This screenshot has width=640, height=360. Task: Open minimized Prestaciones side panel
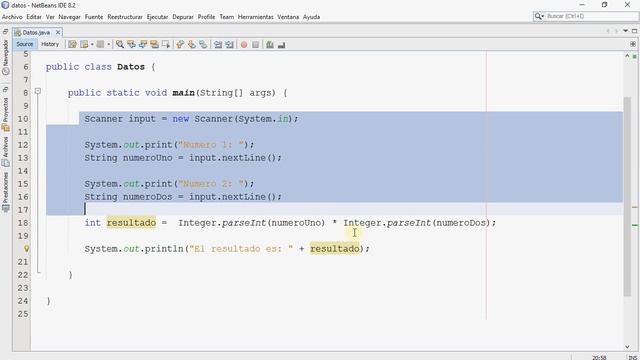click(6, 192)
